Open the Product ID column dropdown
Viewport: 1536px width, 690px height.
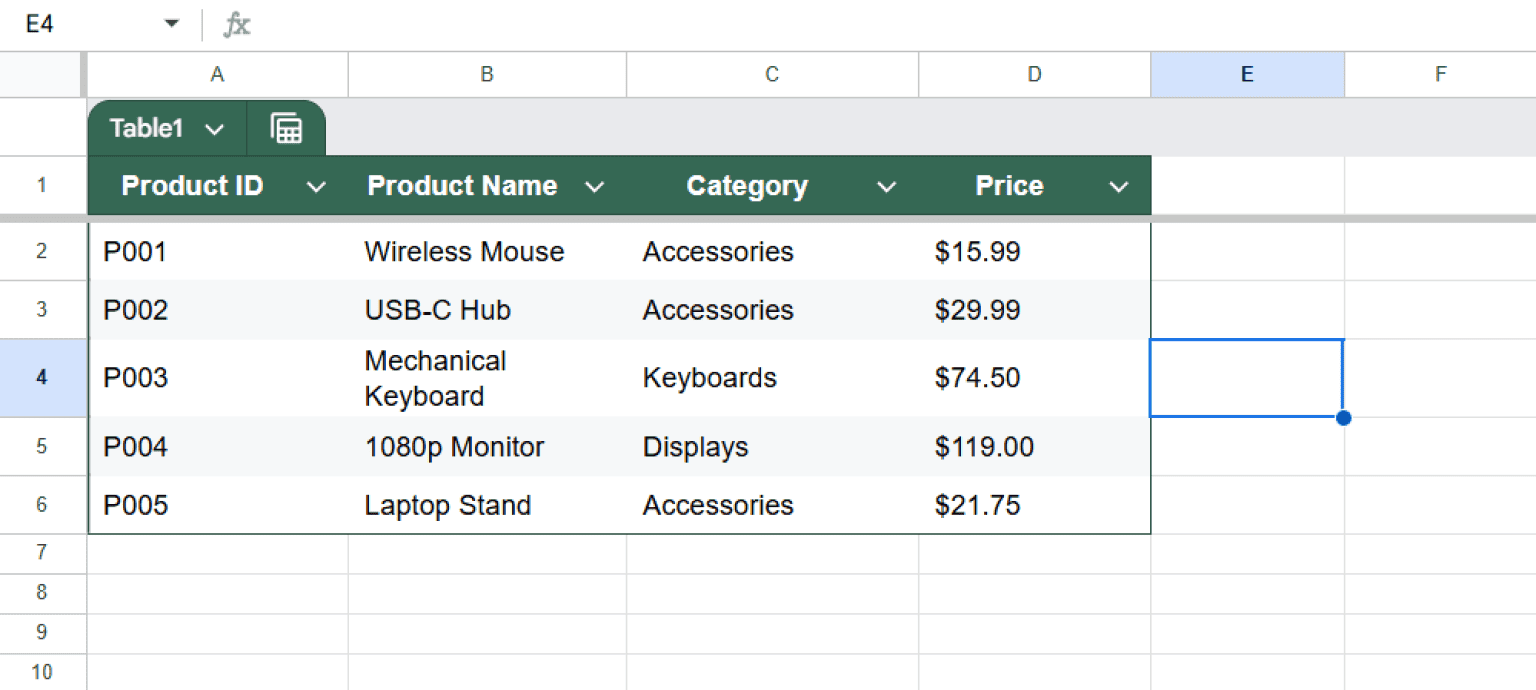click(316, 186)
